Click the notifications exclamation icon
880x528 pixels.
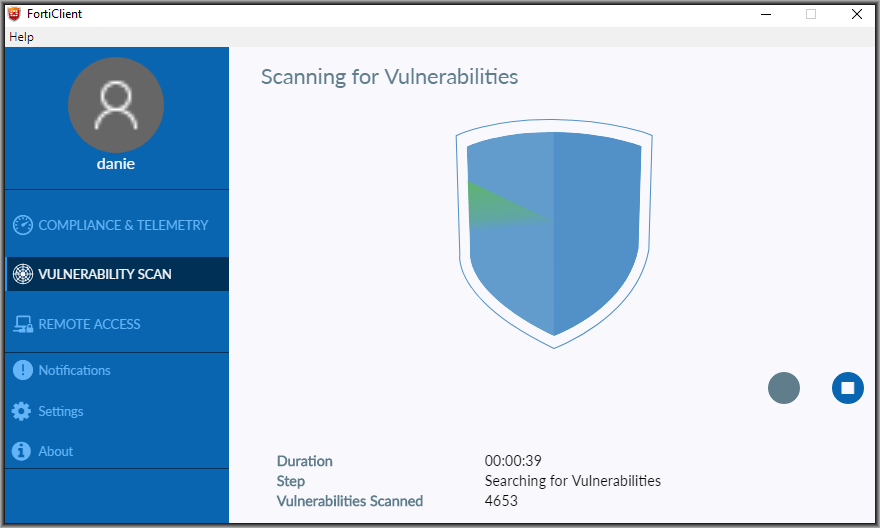point(22,370)
